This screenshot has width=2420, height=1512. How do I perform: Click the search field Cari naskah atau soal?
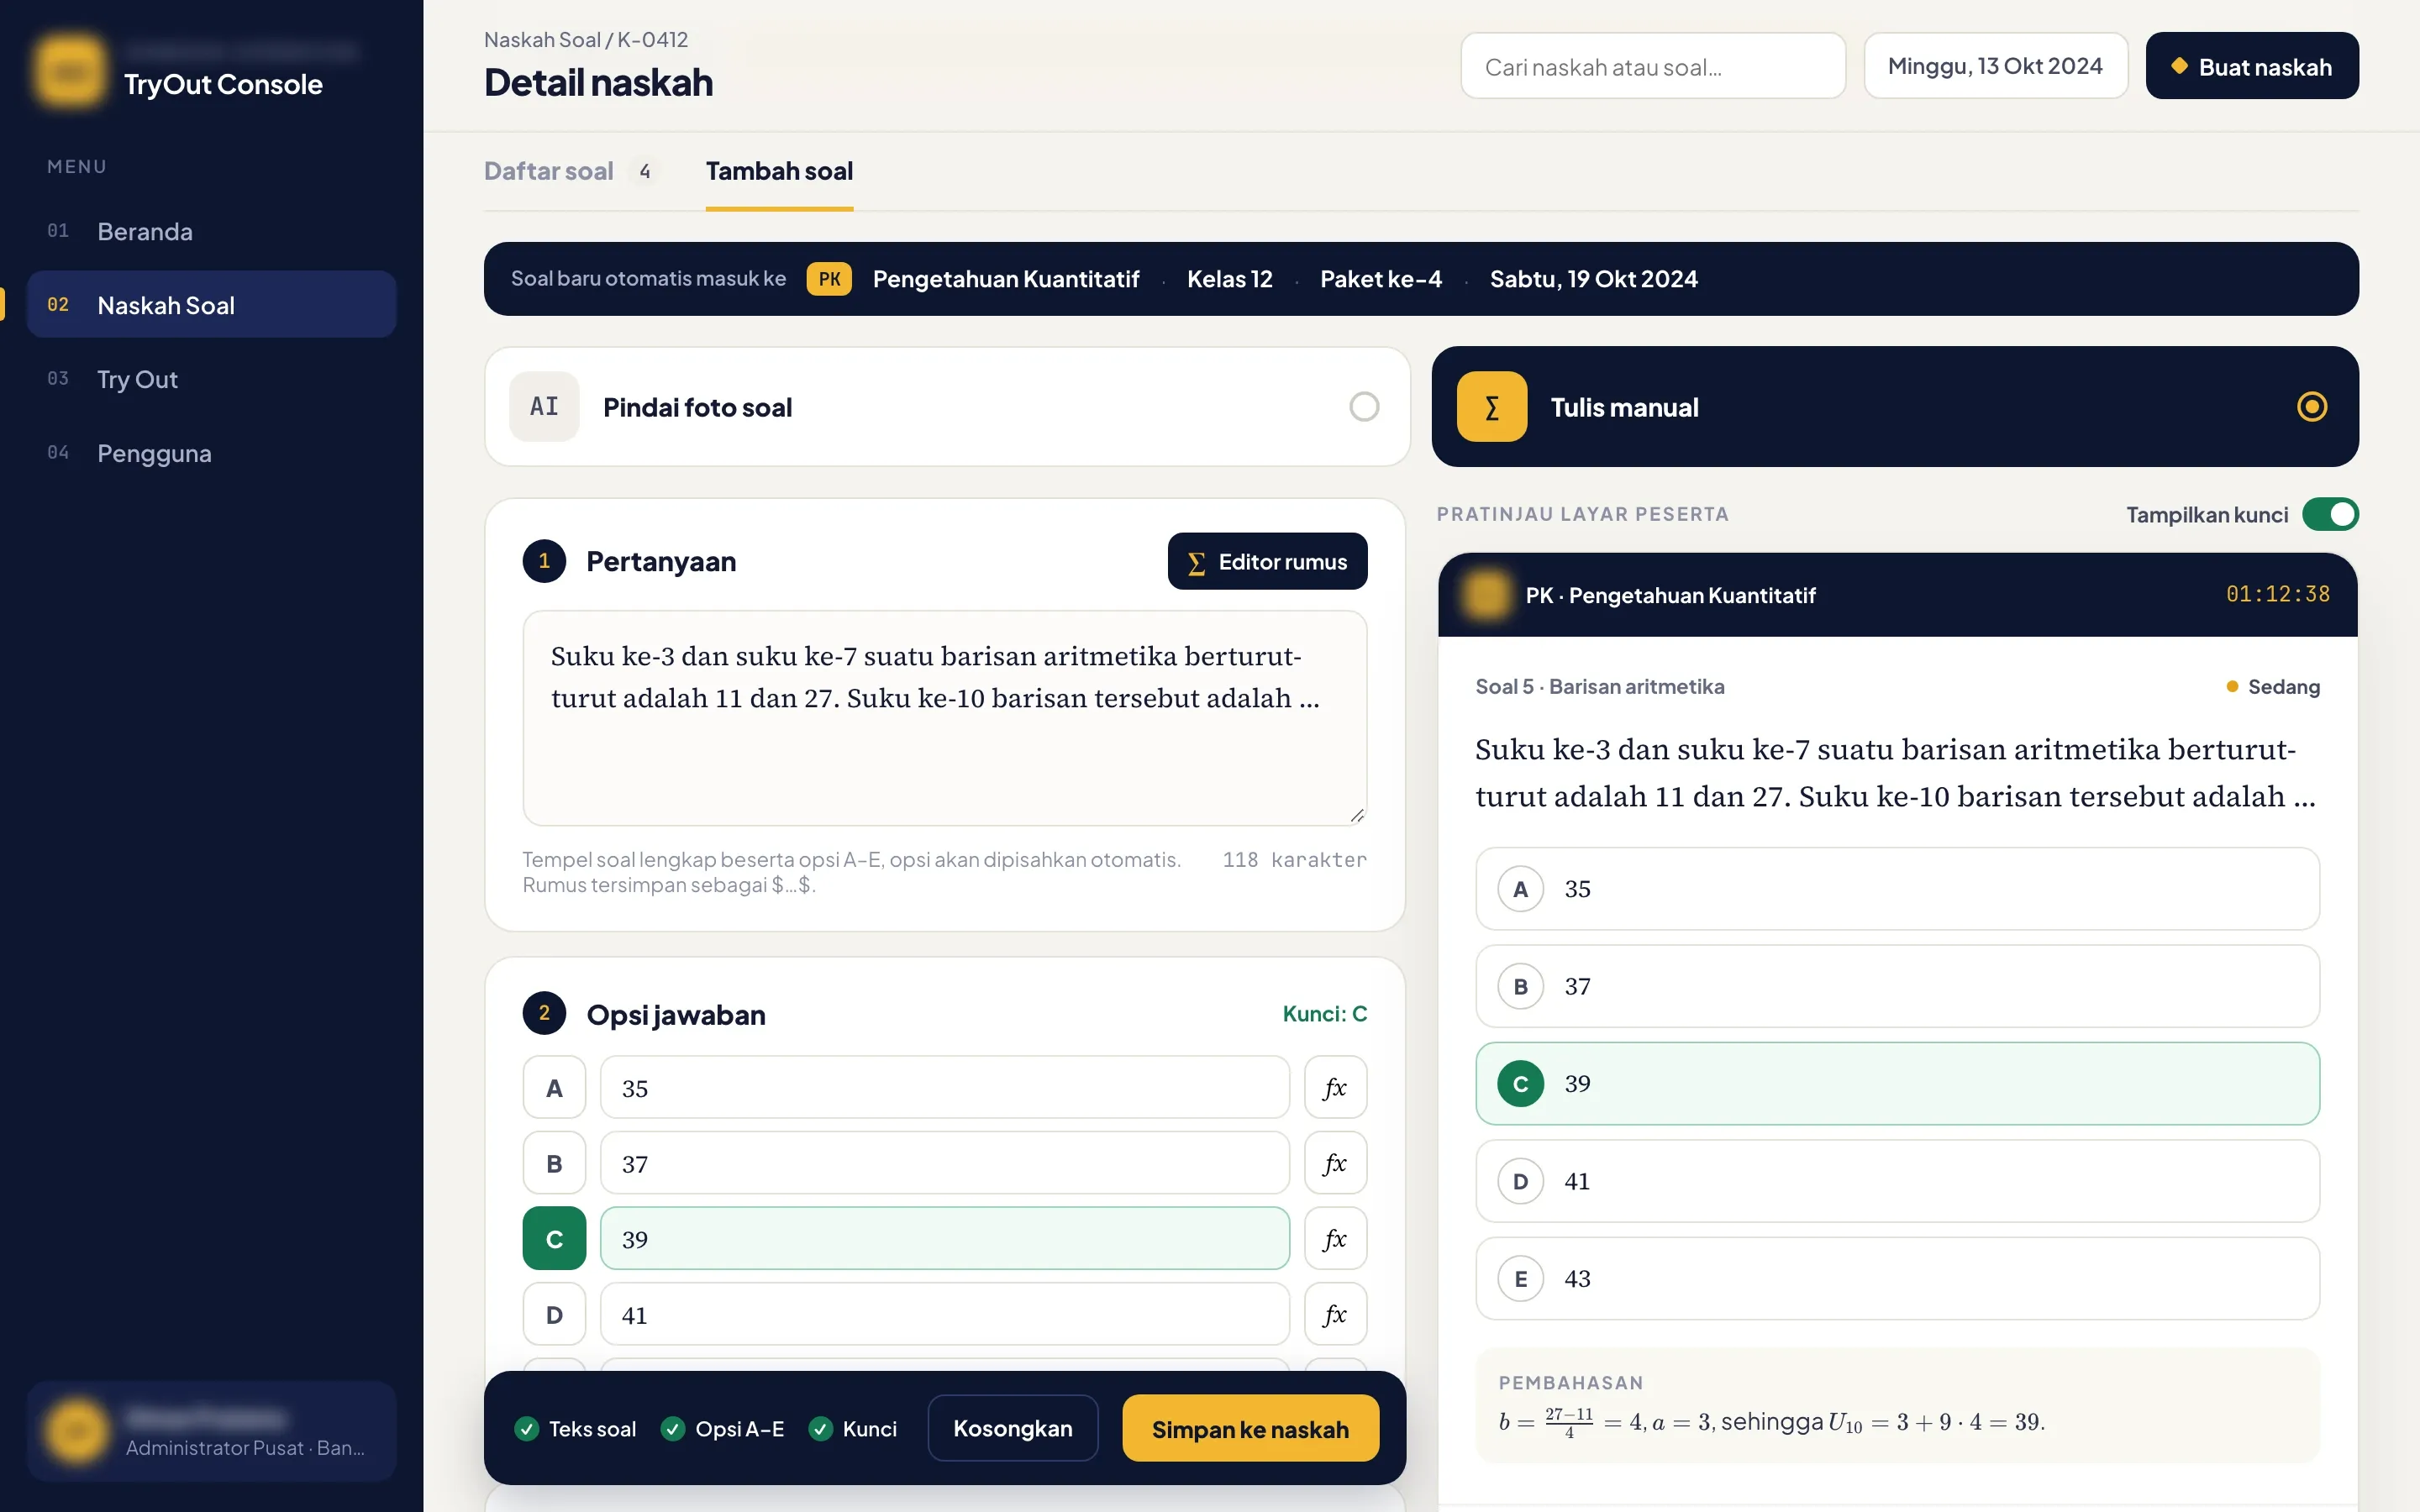[1653, 66]
